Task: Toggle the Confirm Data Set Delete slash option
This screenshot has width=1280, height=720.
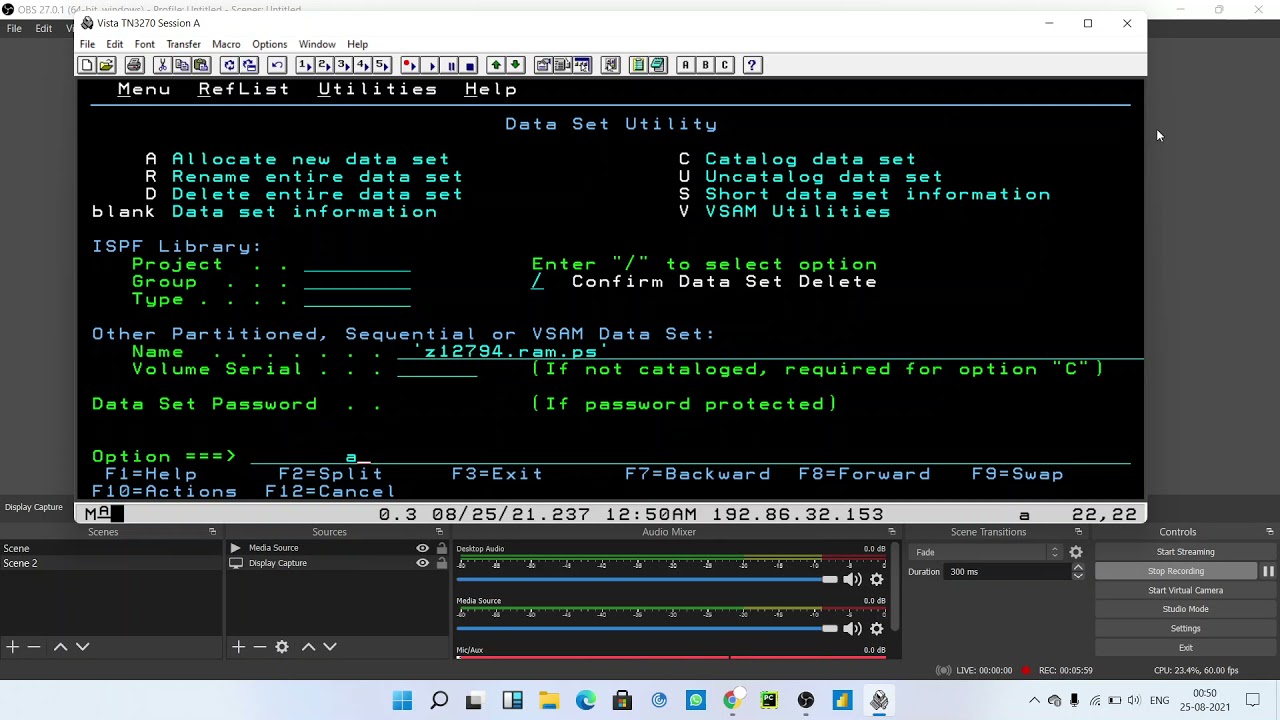Action: (537, 282)
